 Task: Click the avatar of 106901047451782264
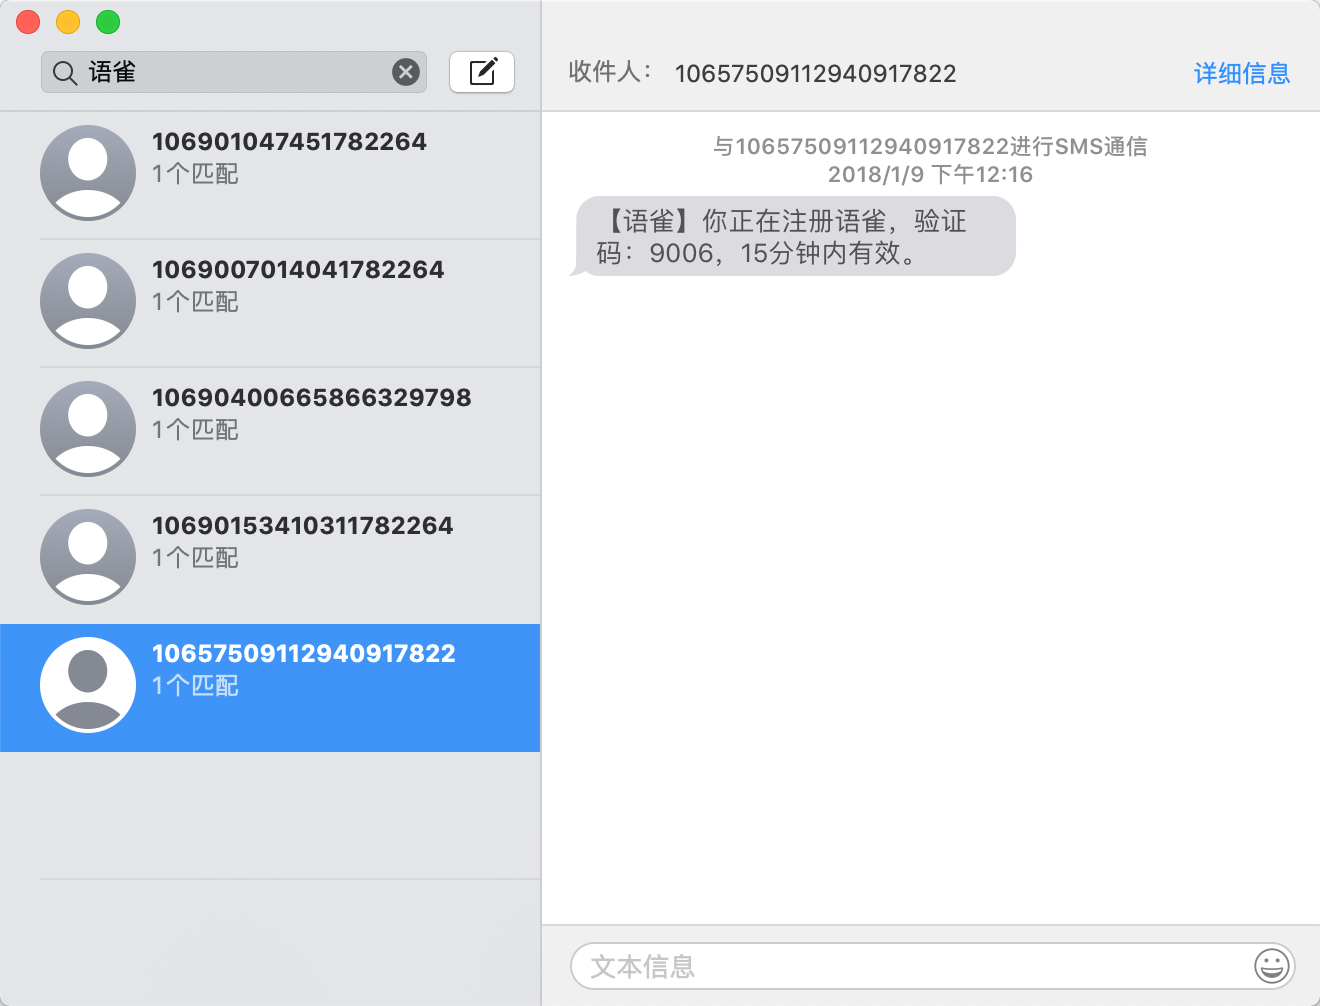click(x=88, y=173)
